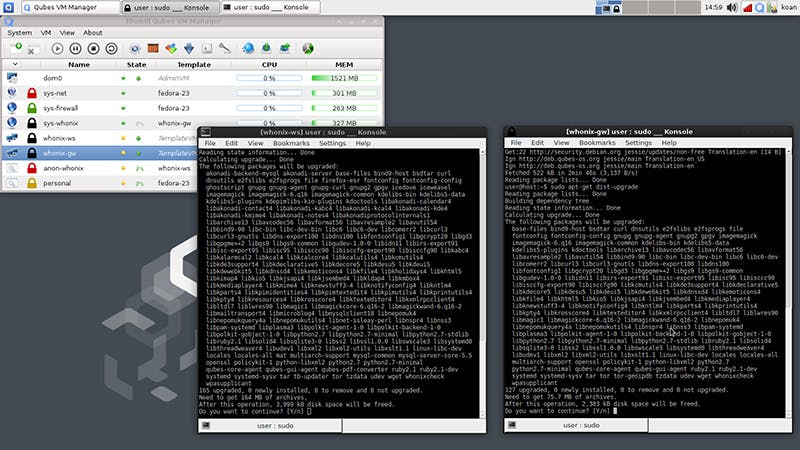Switch to the first Konsole taskbar entry with lock
The width and height of the screenshot is (800, 450).
[x=170, y=7]
